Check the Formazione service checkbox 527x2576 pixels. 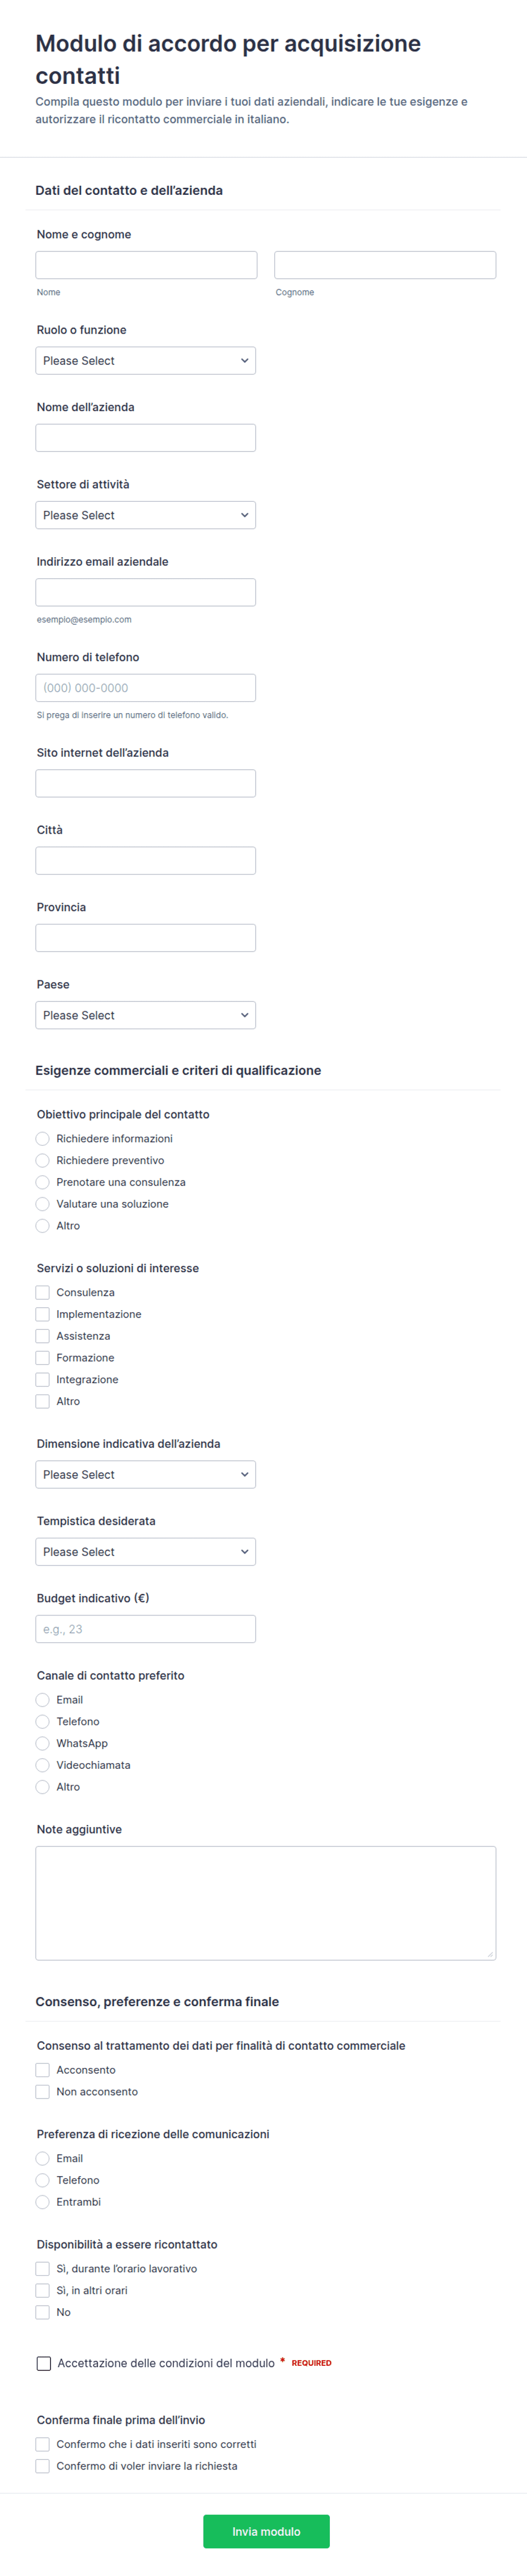click(42, 1357)
